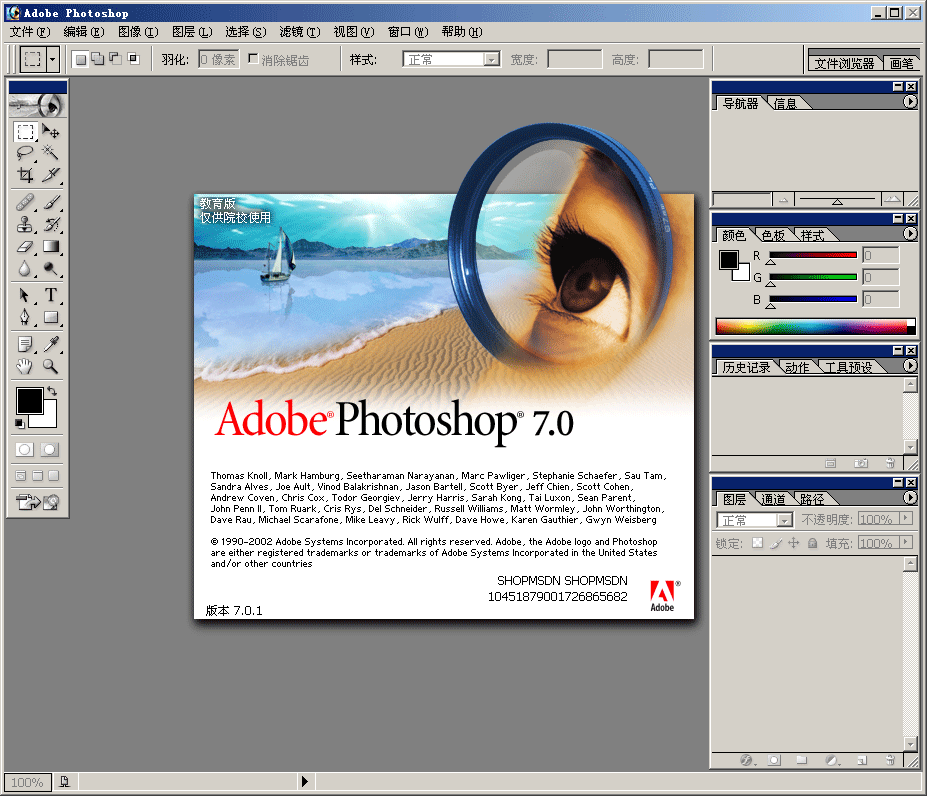Open the Color panel options menu
The height and width of the screenshot is (796, 927).
coord(910,234)
